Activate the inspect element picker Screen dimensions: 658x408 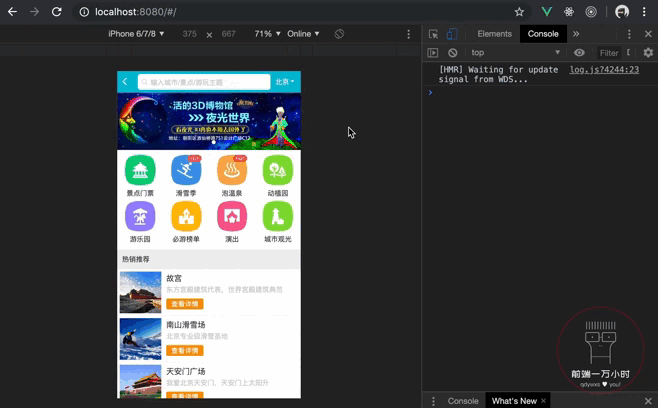(433, 34)
